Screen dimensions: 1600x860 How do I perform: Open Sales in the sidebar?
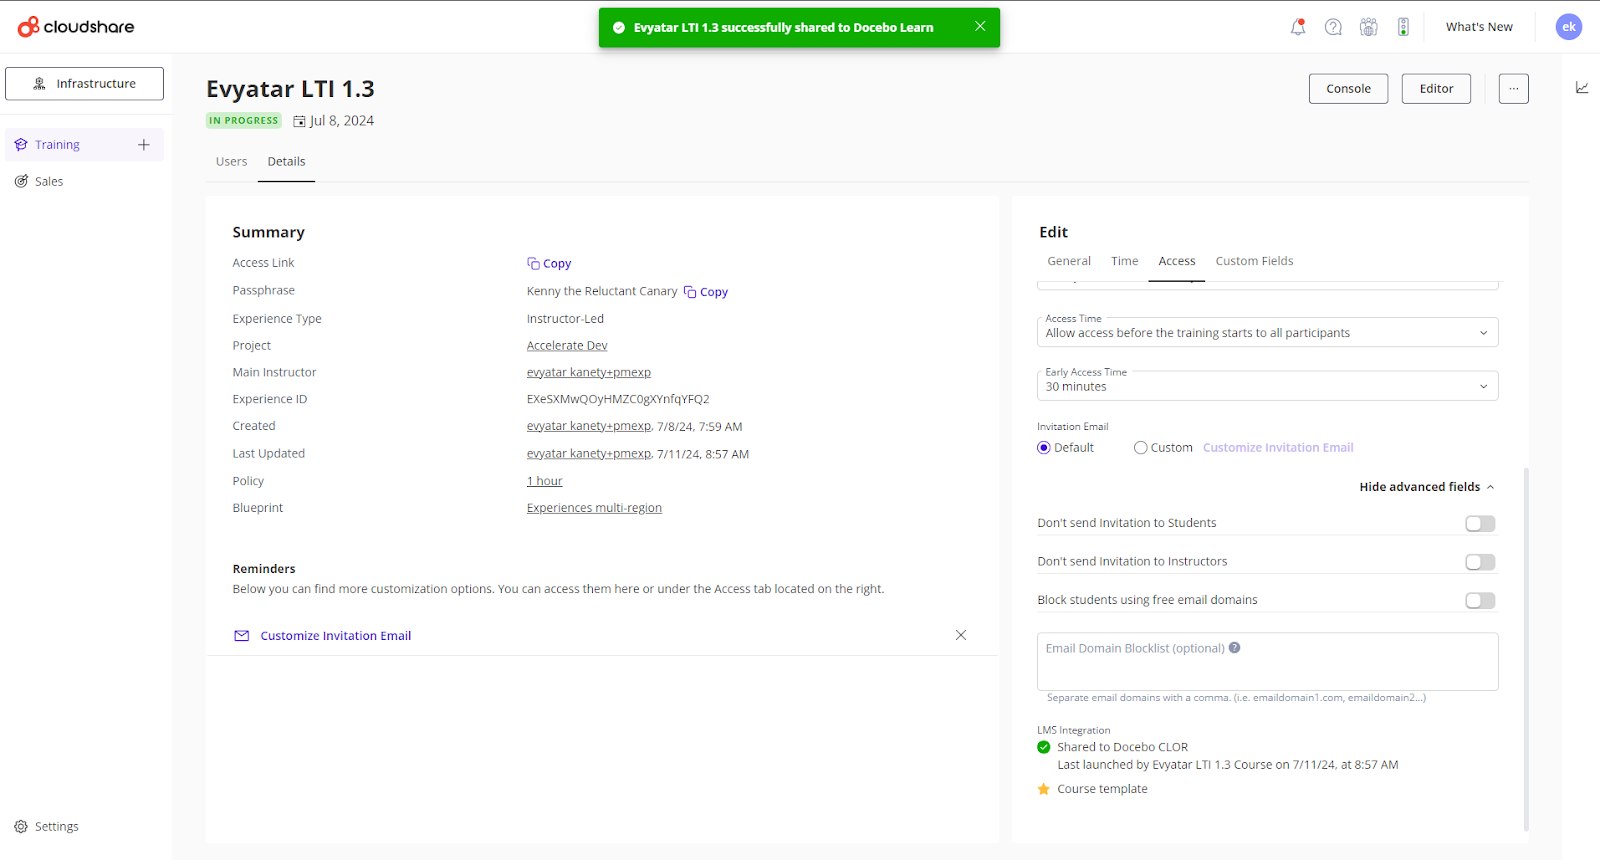point(49,182)
